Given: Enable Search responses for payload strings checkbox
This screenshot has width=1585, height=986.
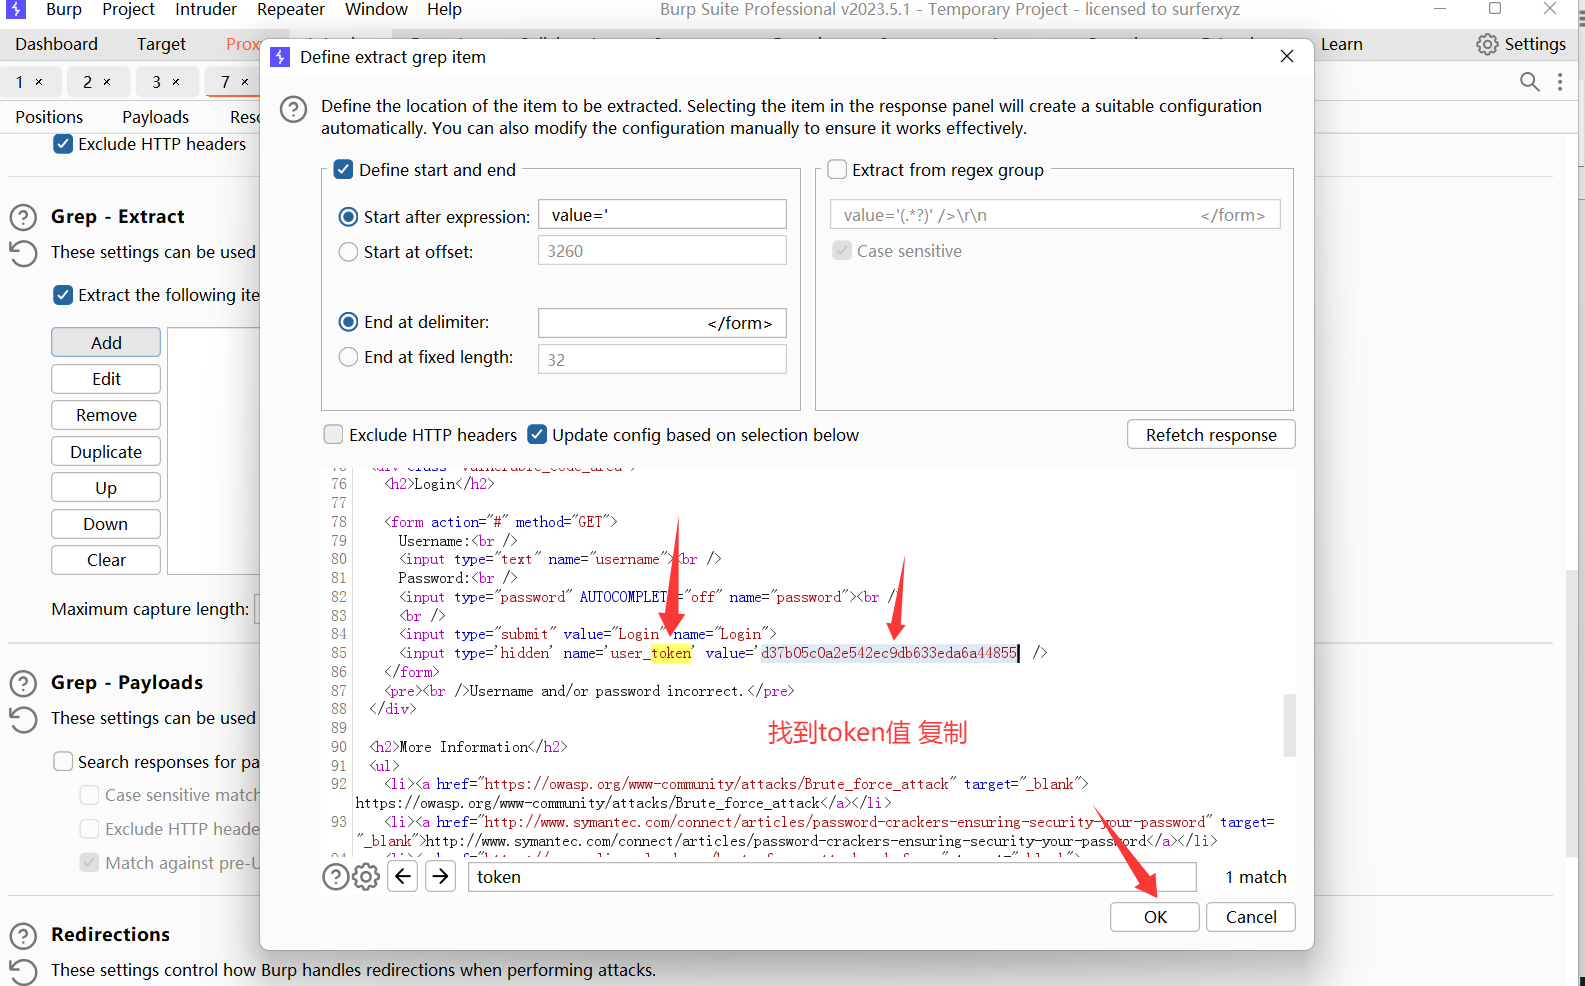Looking at the screenshot, I should [63, 761].
